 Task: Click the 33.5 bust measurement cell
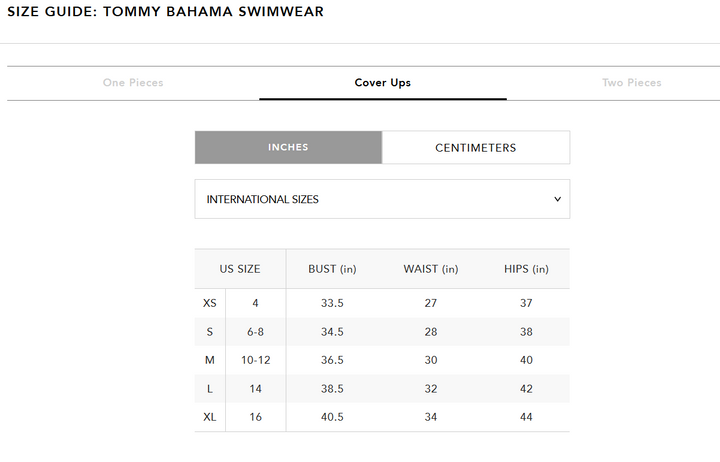[333, 303]
